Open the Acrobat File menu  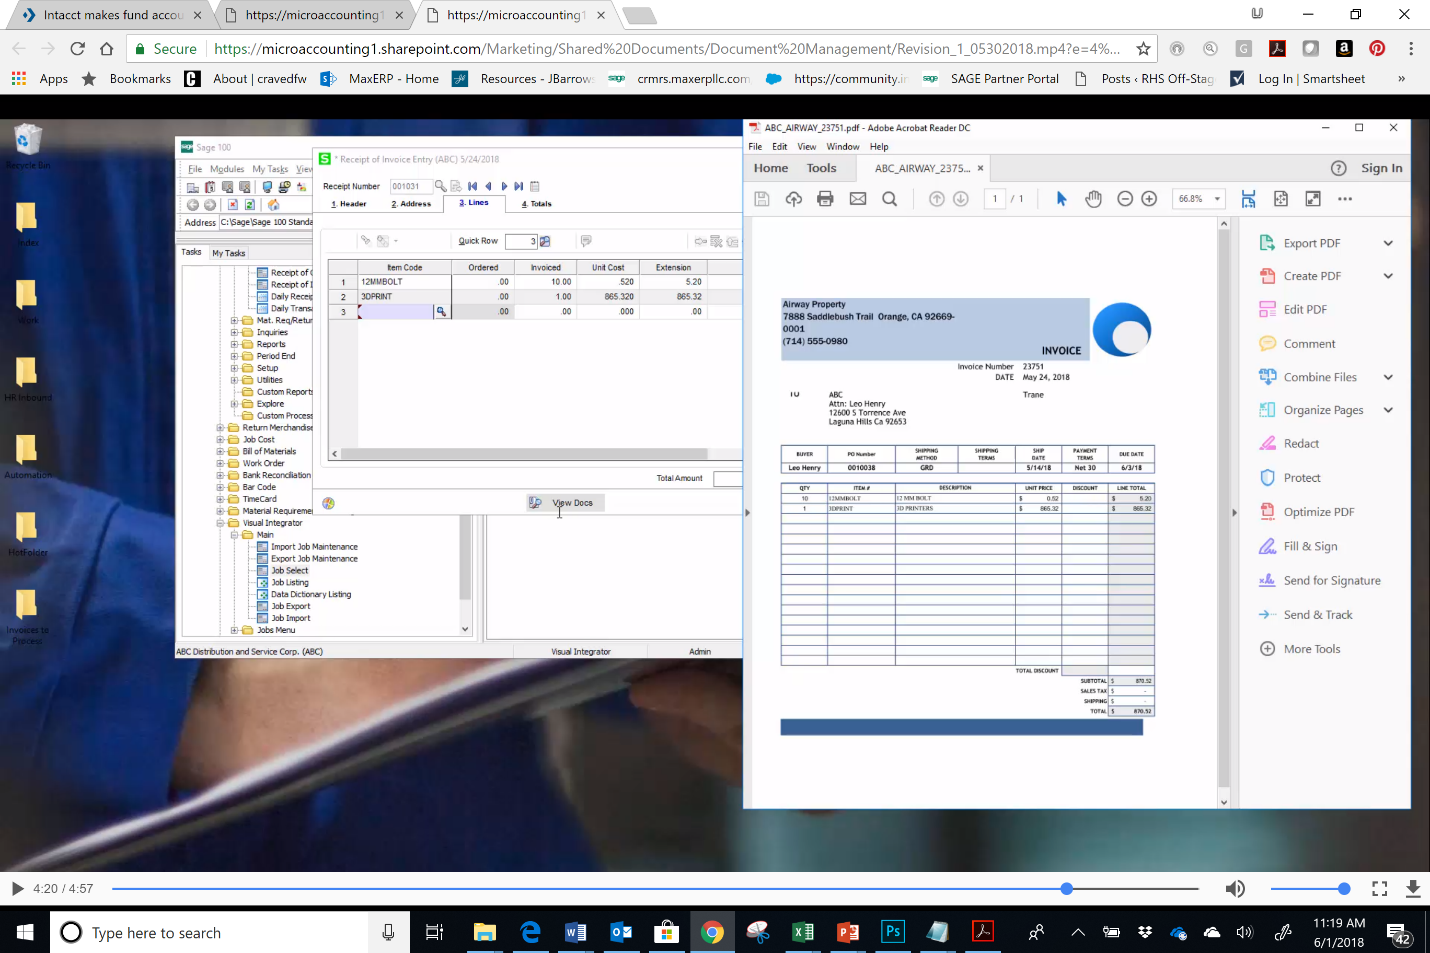pyautogui.click(x=755, y=147)
